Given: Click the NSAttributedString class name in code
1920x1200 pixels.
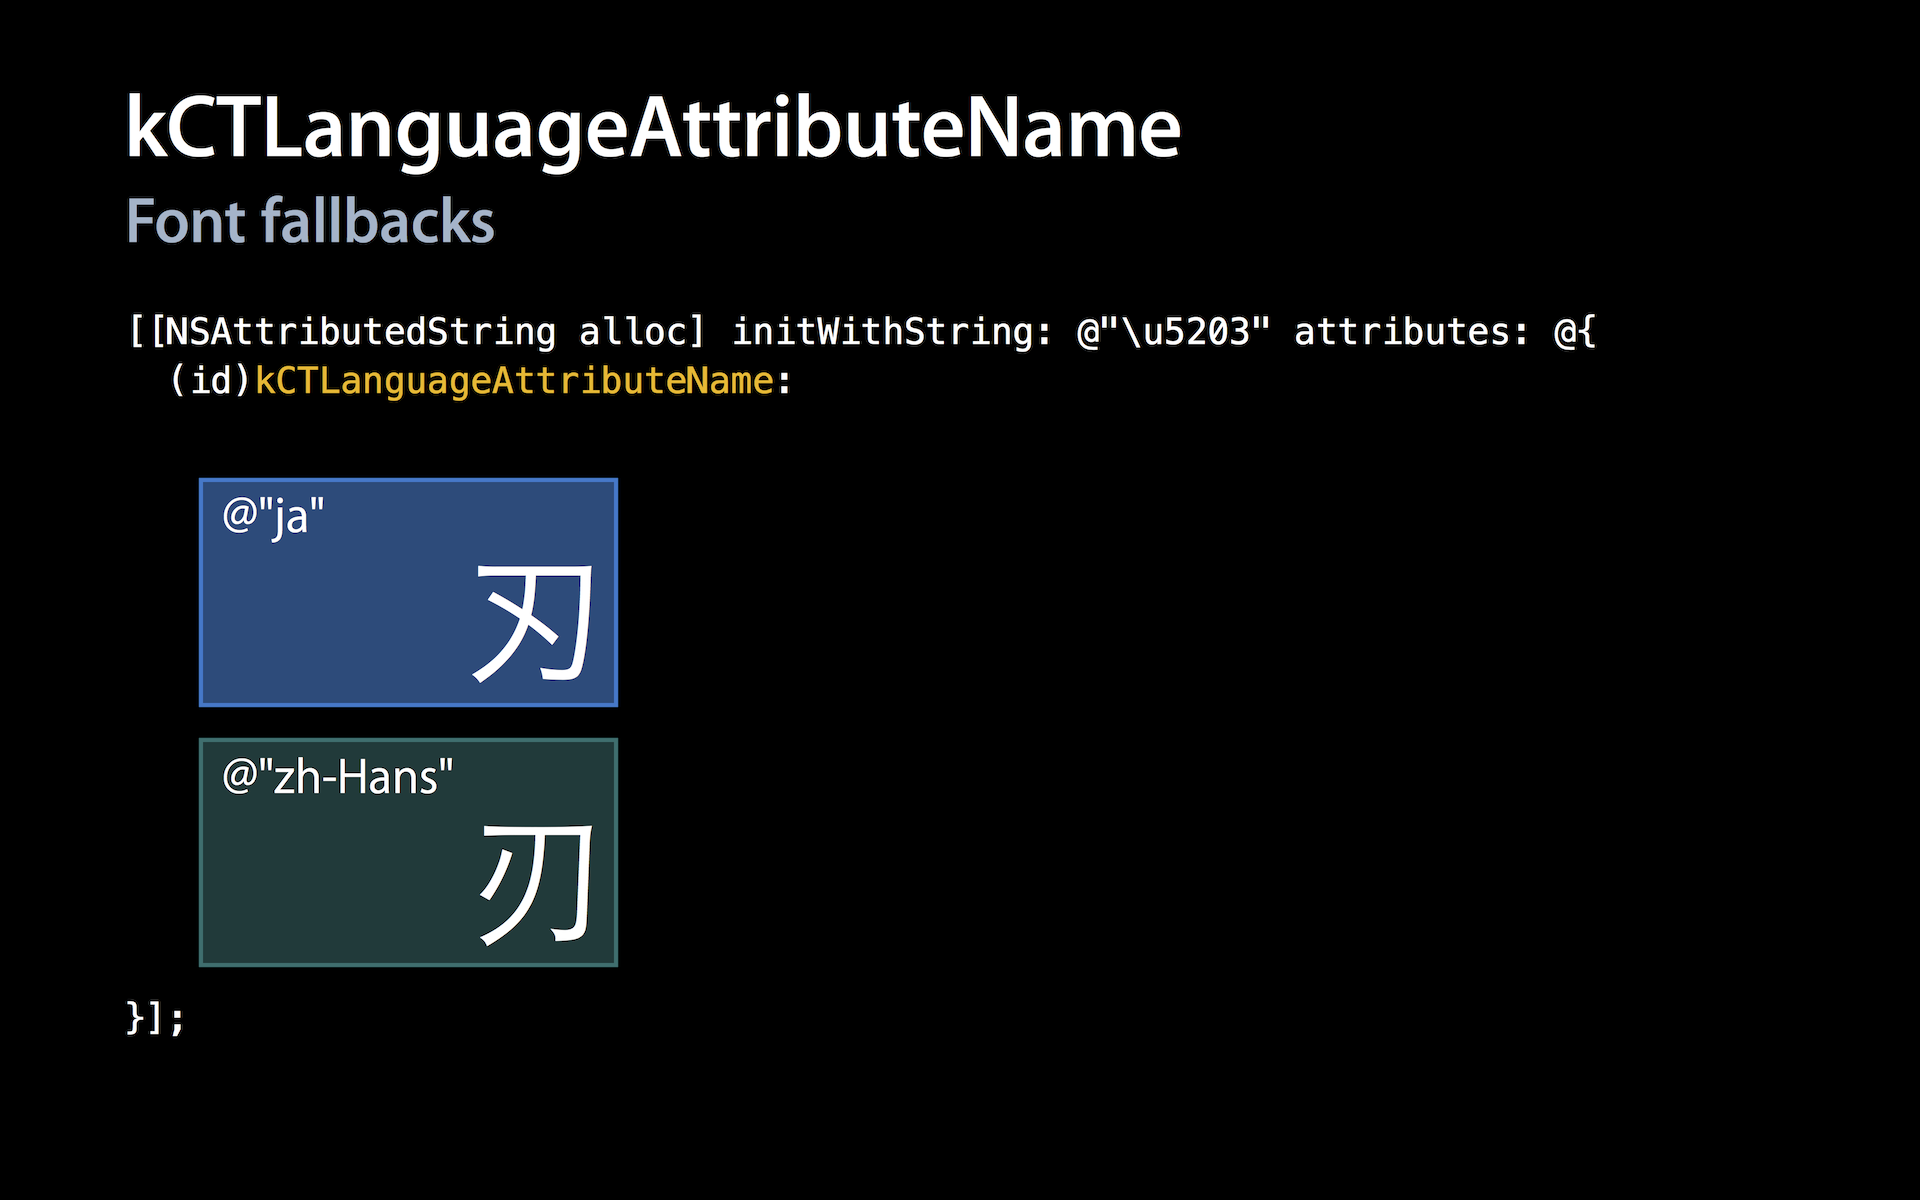Looking at the screenshot, I should 362,332.
